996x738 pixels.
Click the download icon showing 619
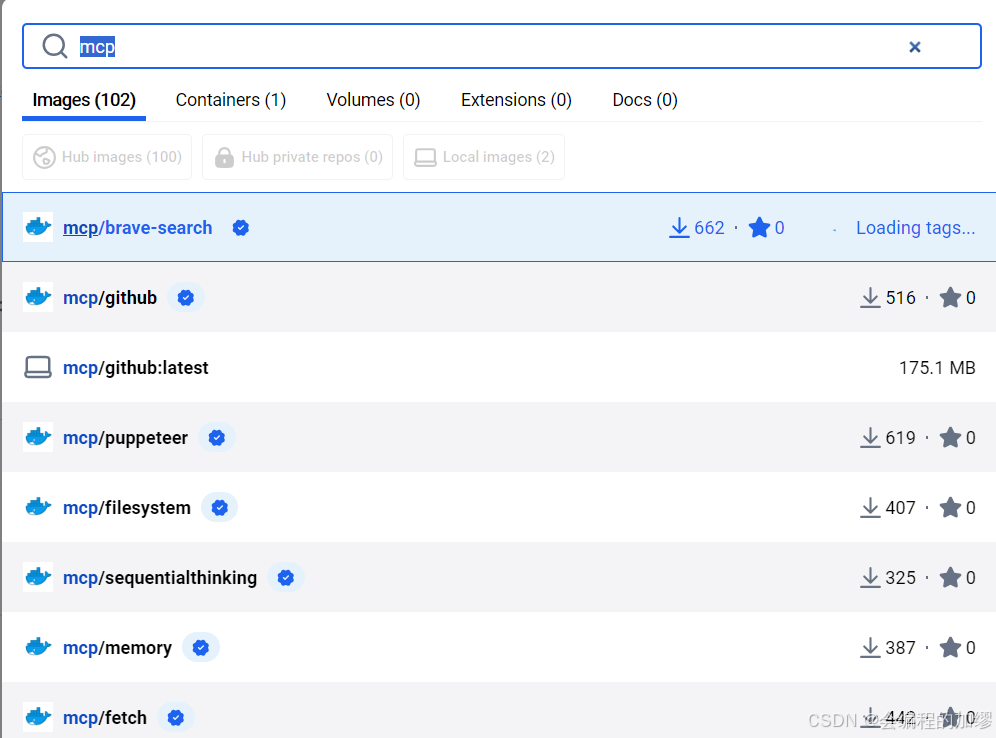pos(870,438)
